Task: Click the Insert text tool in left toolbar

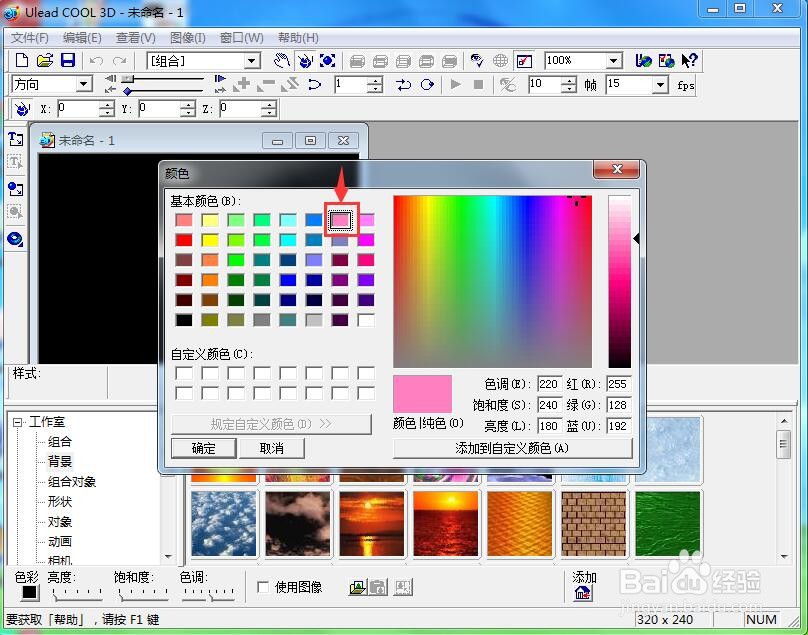Action: point(15,139)
